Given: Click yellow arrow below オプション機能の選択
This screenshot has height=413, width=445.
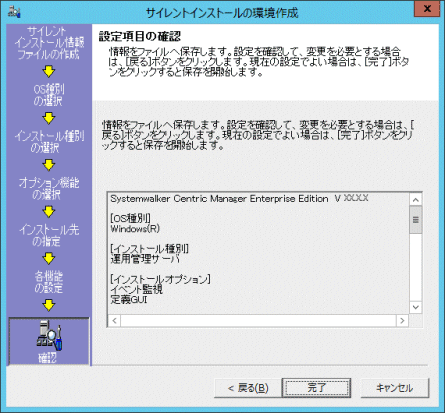Looking at the screenshot, I should [49, 212].
